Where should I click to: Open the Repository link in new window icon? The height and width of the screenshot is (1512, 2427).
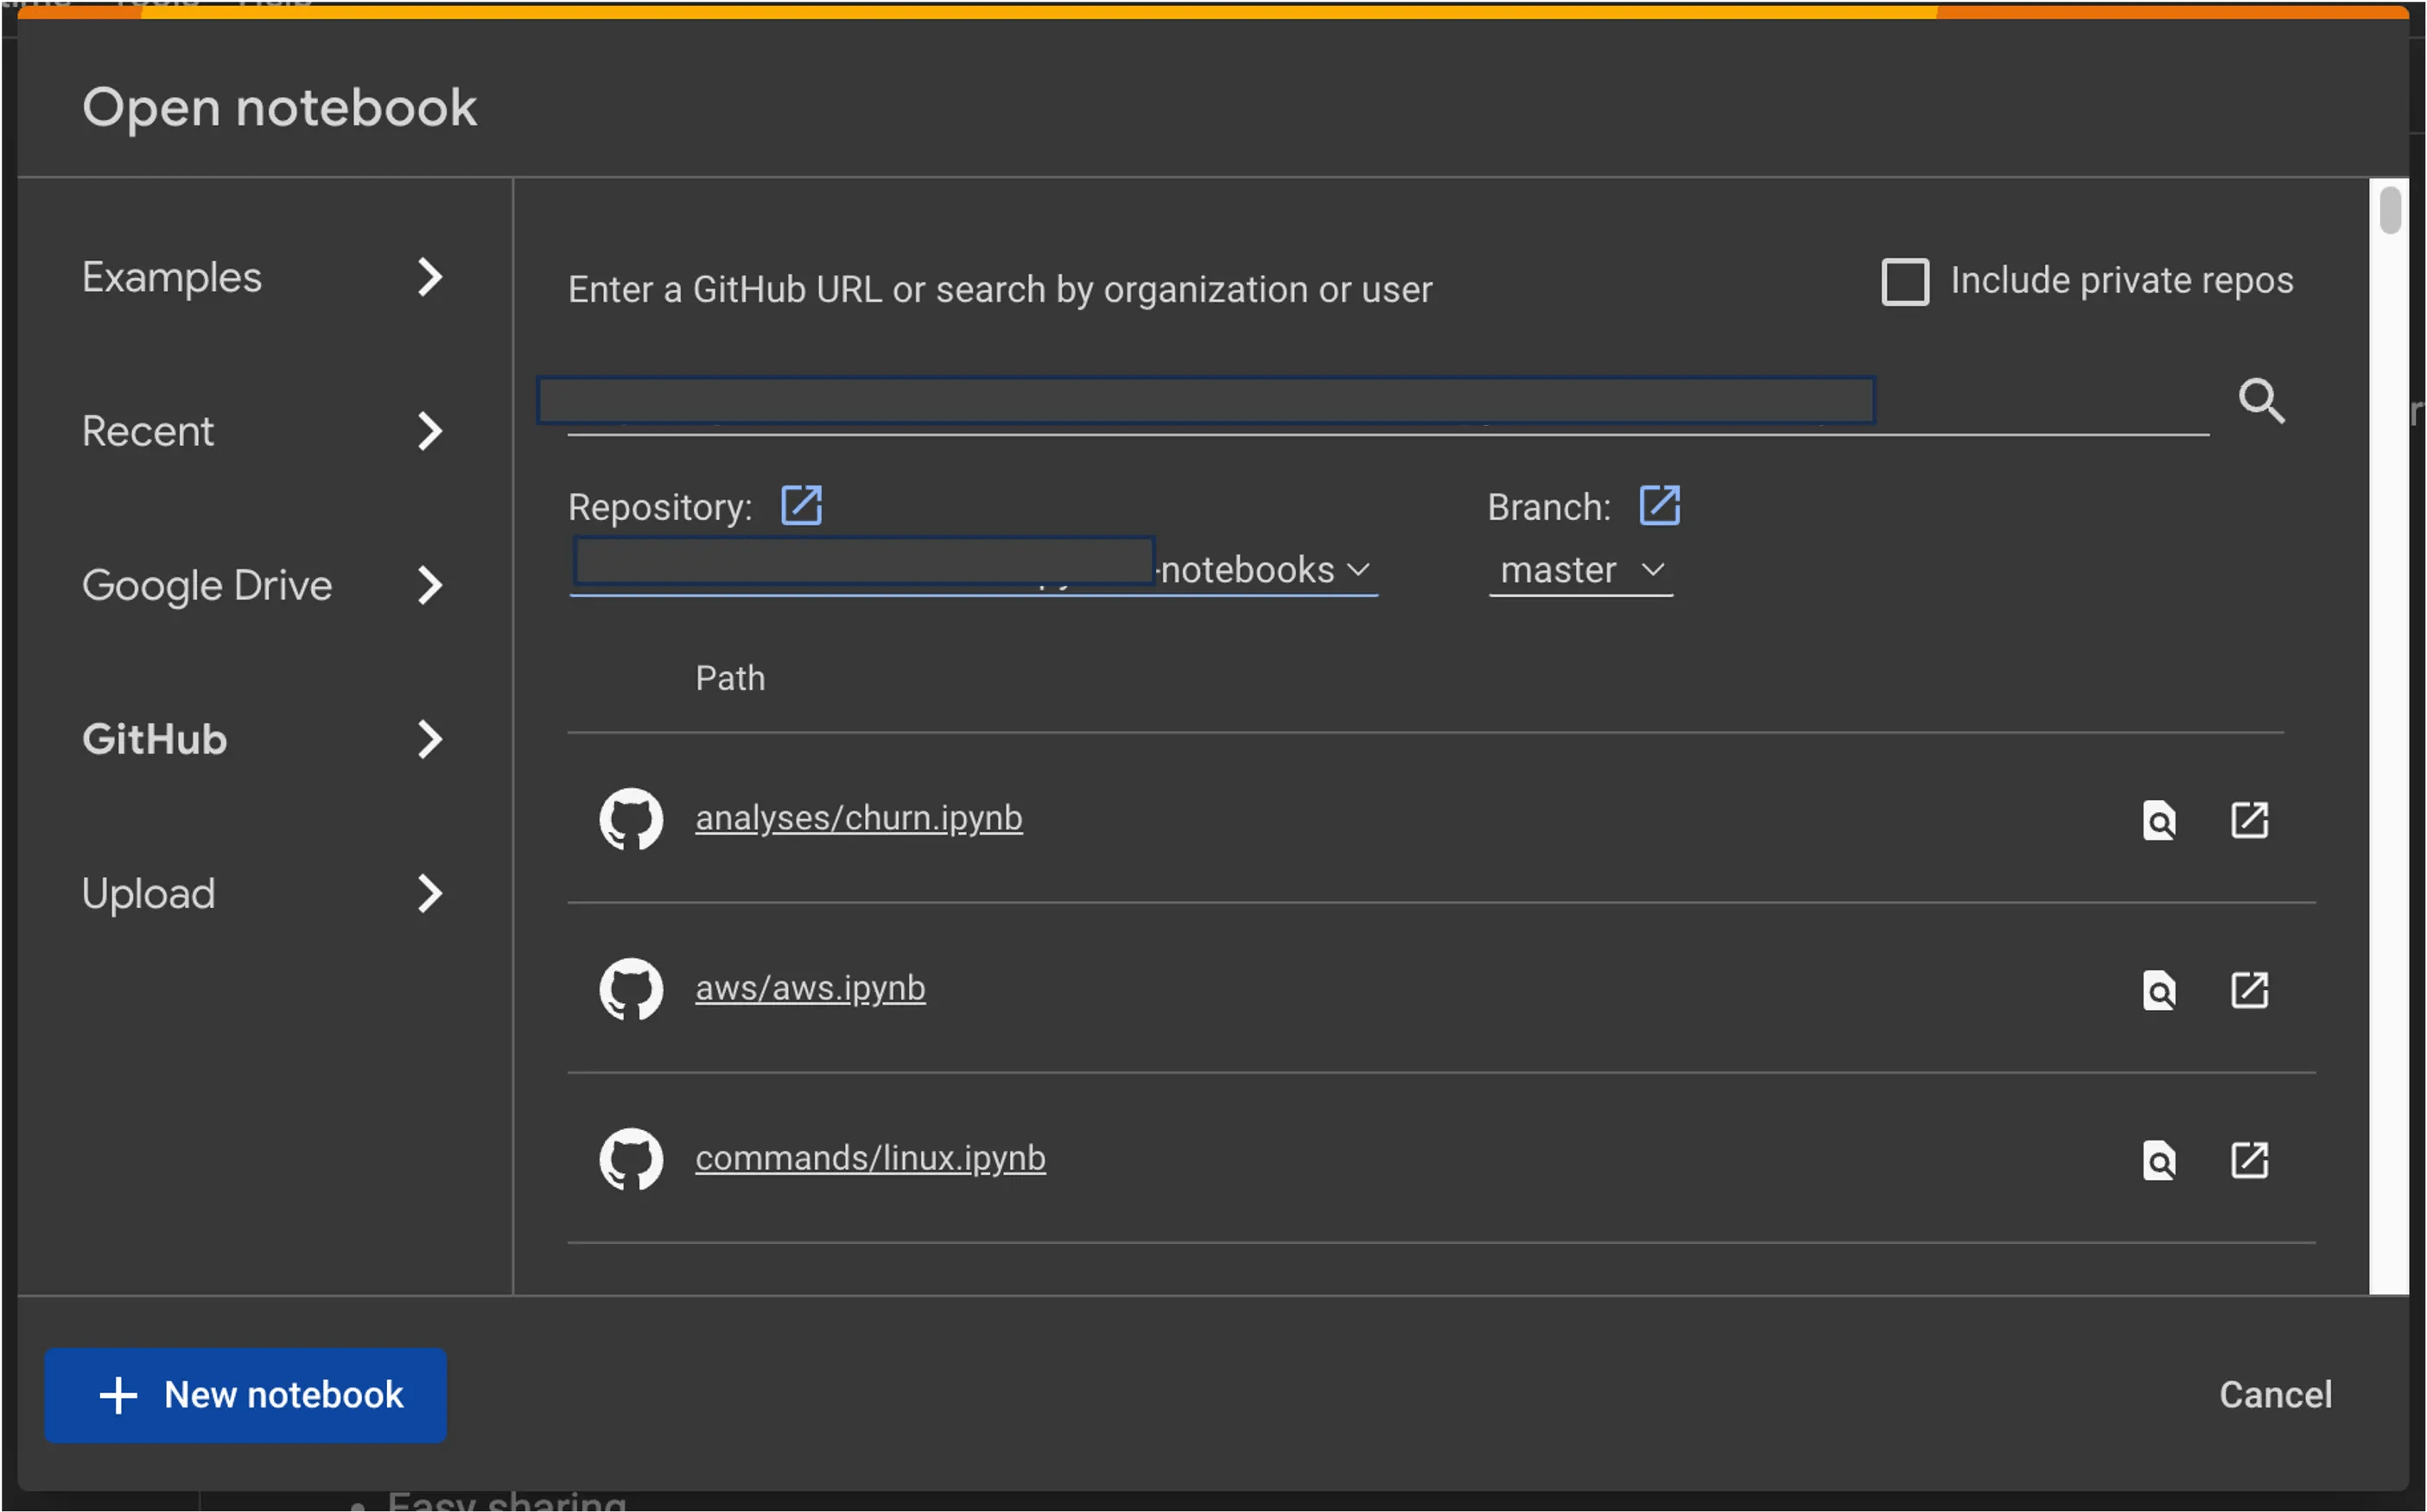coord(801,505)
